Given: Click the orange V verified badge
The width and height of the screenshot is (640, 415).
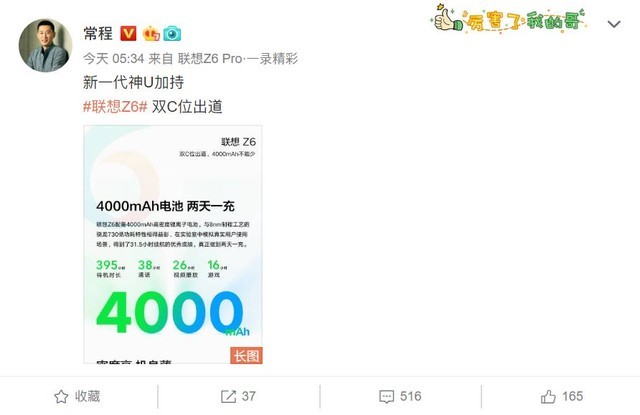Looking at the screenshot, I should pyautogui.click(x=128, y=33).
